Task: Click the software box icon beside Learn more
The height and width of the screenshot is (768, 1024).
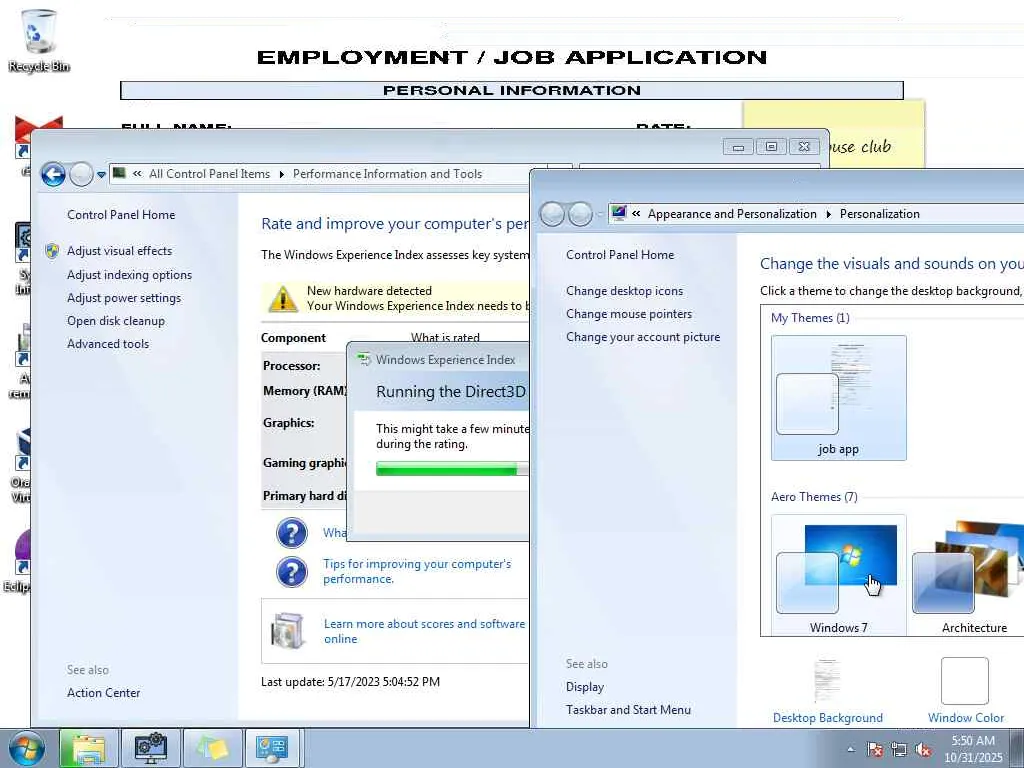Action: coord(288,631)
